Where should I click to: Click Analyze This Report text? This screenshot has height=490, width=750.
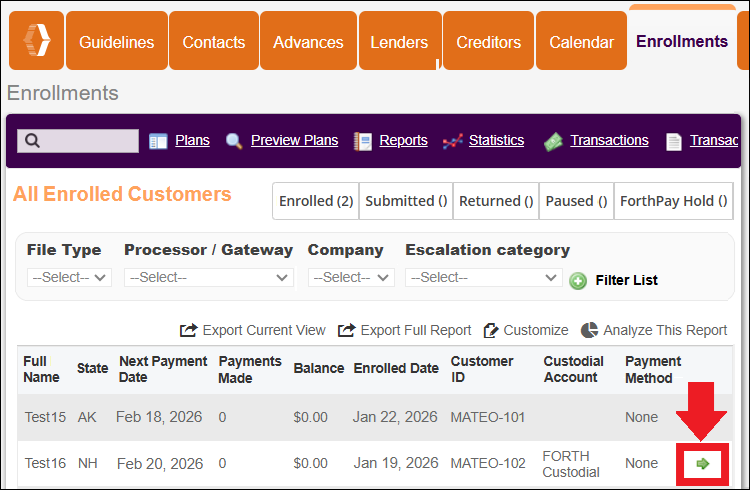[x=665, y=330]
